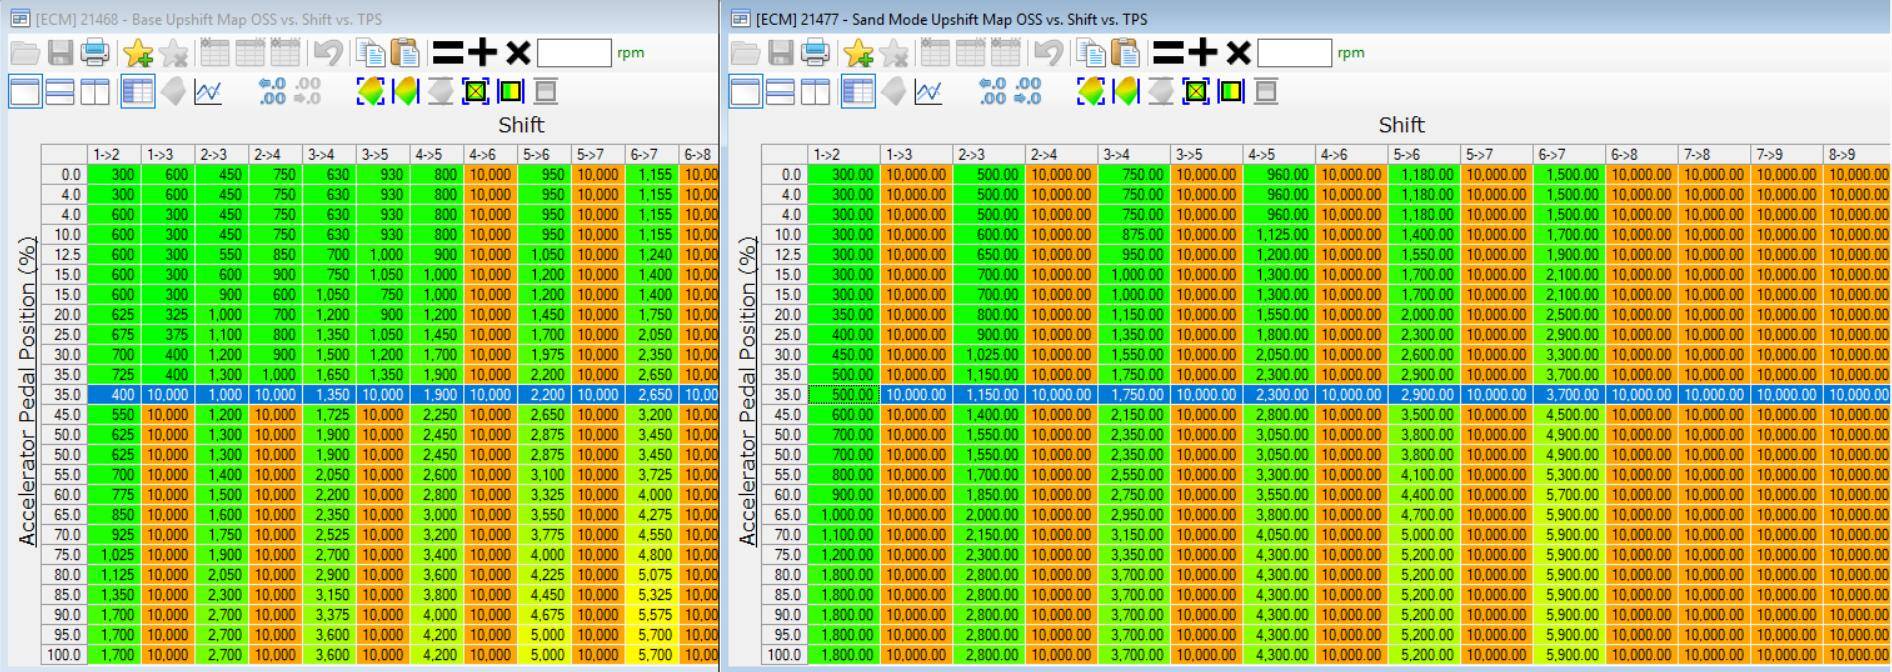Select Sand Mode cell 1,025.00 in row 30.0
This screenshot has width=1892, height=672.
click(989, 355)
